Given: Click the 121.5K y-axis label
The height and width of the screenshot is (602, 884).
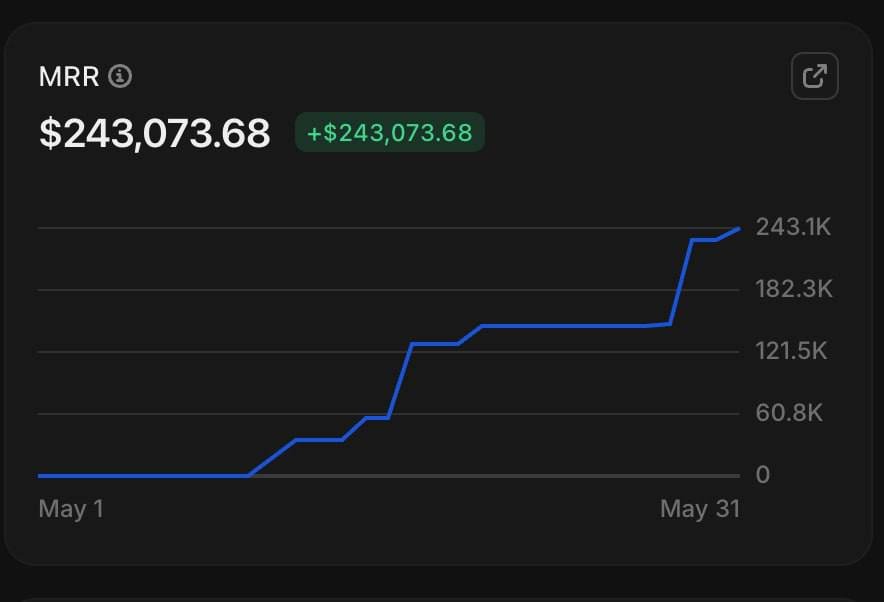Looking at the screenshot, I should (x=792, y=351).
